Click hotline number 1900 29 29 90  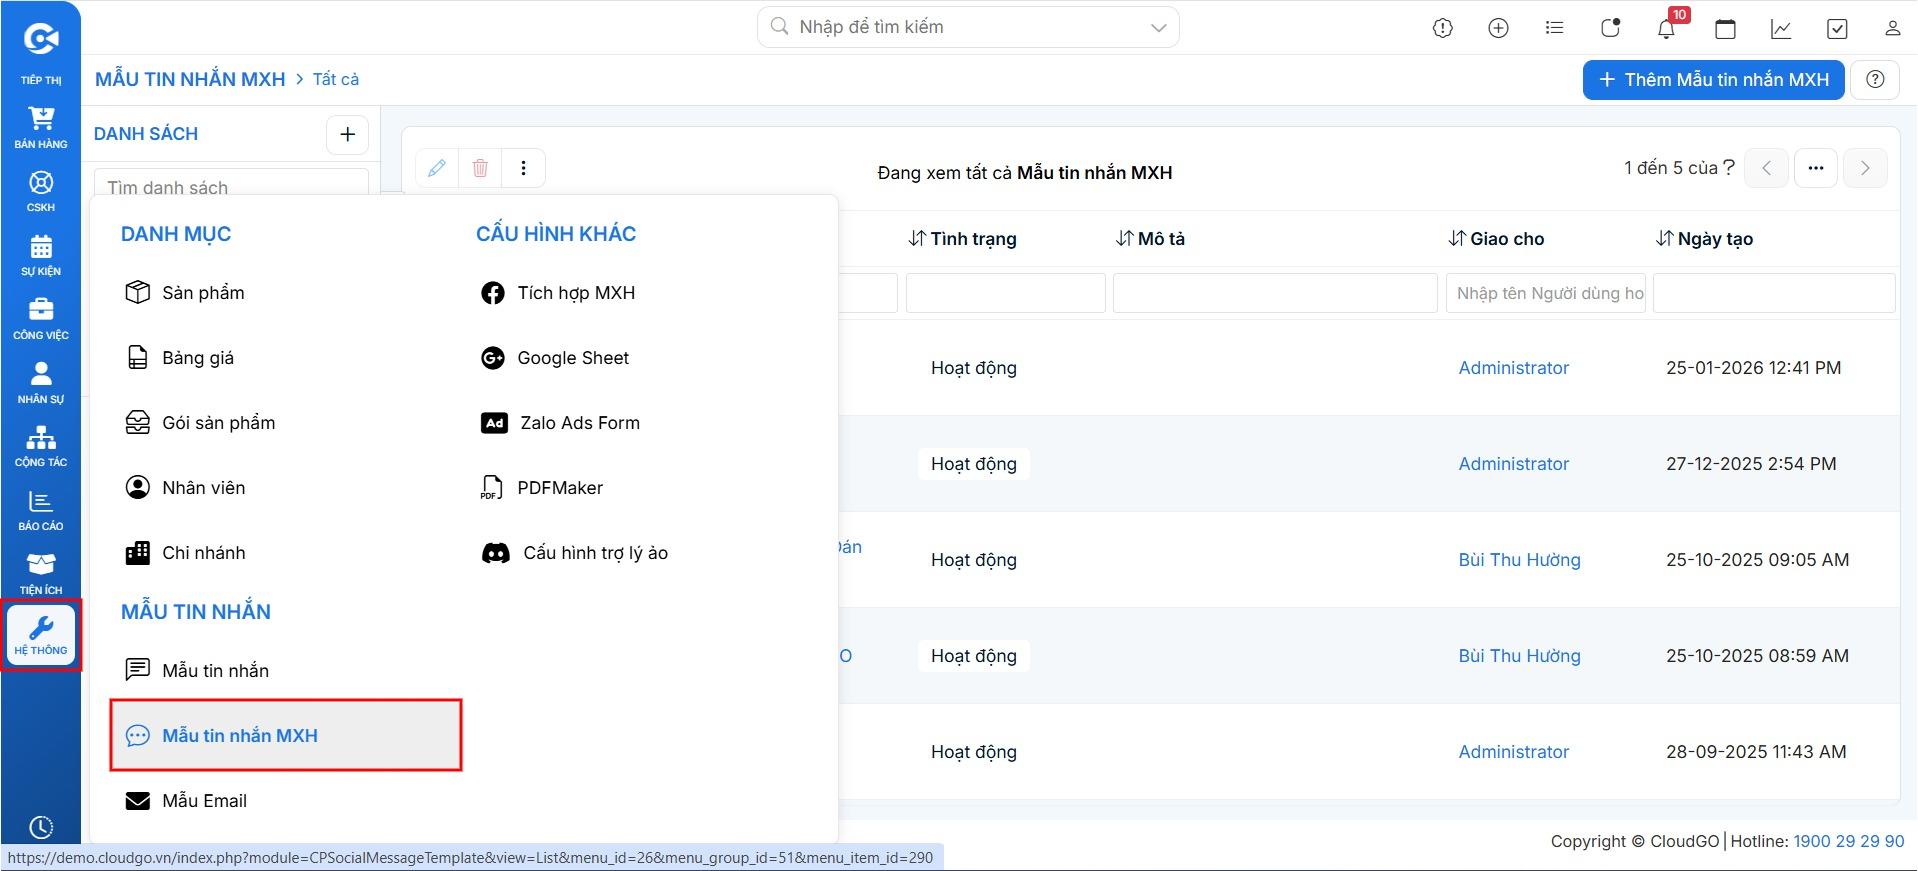[1848, 841]
